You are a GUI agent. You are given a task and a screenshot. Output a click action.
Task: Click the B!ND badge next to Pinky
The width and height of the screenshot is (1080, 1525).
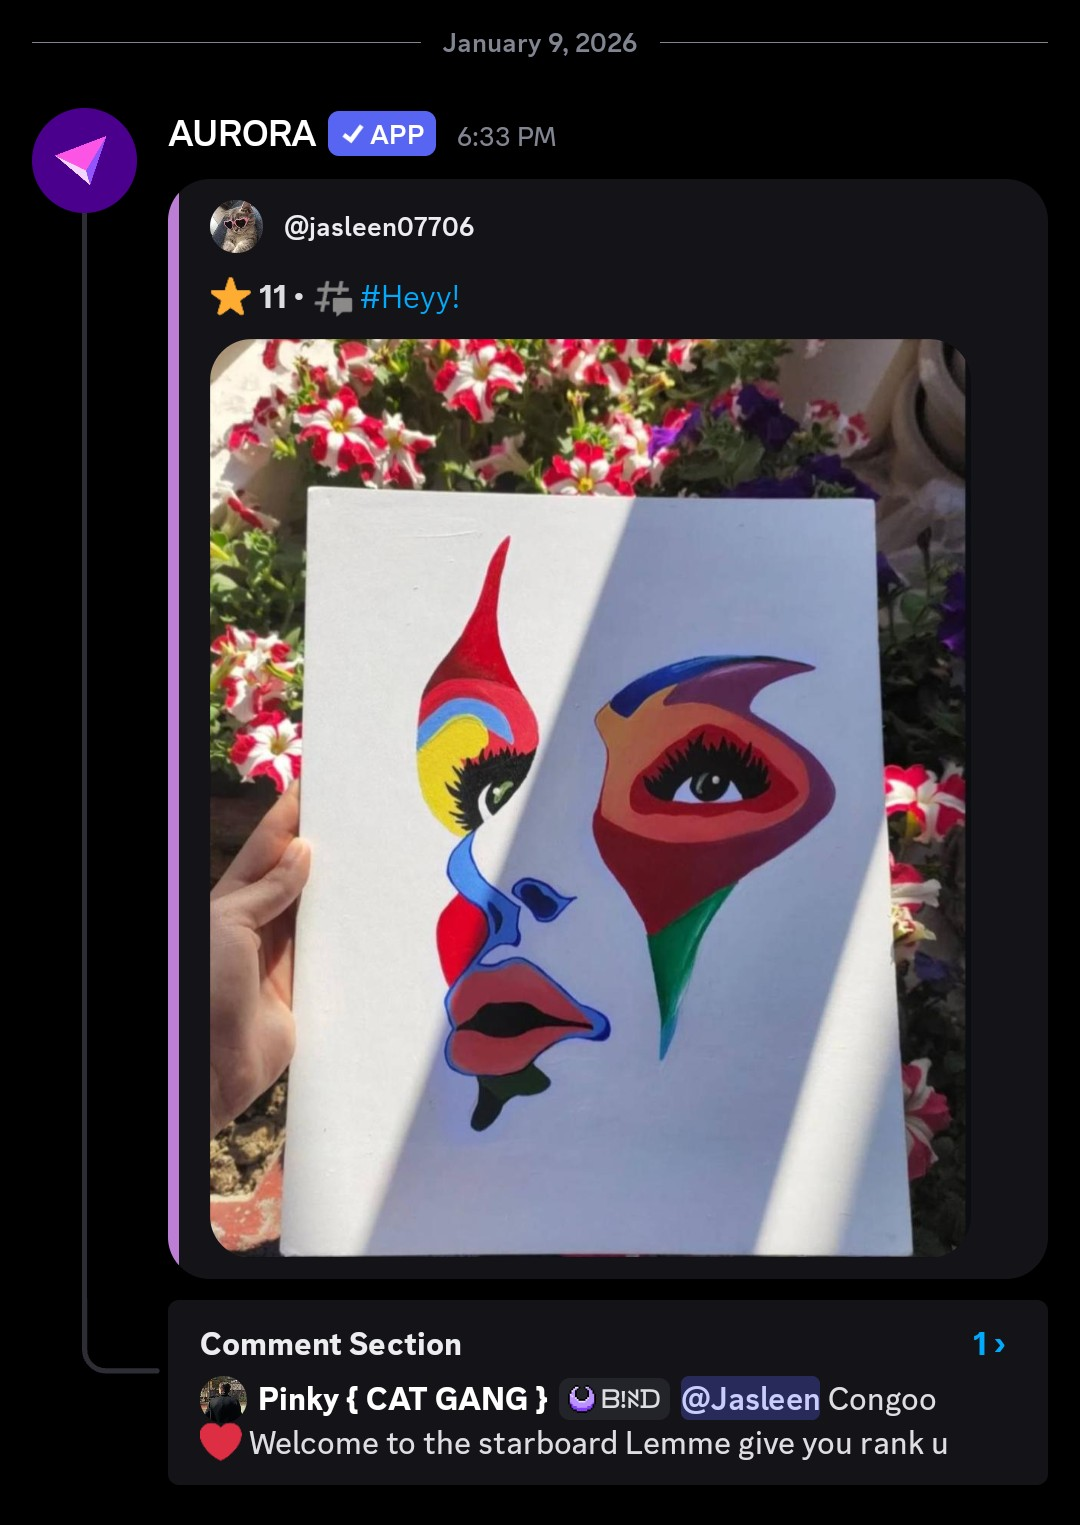[613, 1397]
